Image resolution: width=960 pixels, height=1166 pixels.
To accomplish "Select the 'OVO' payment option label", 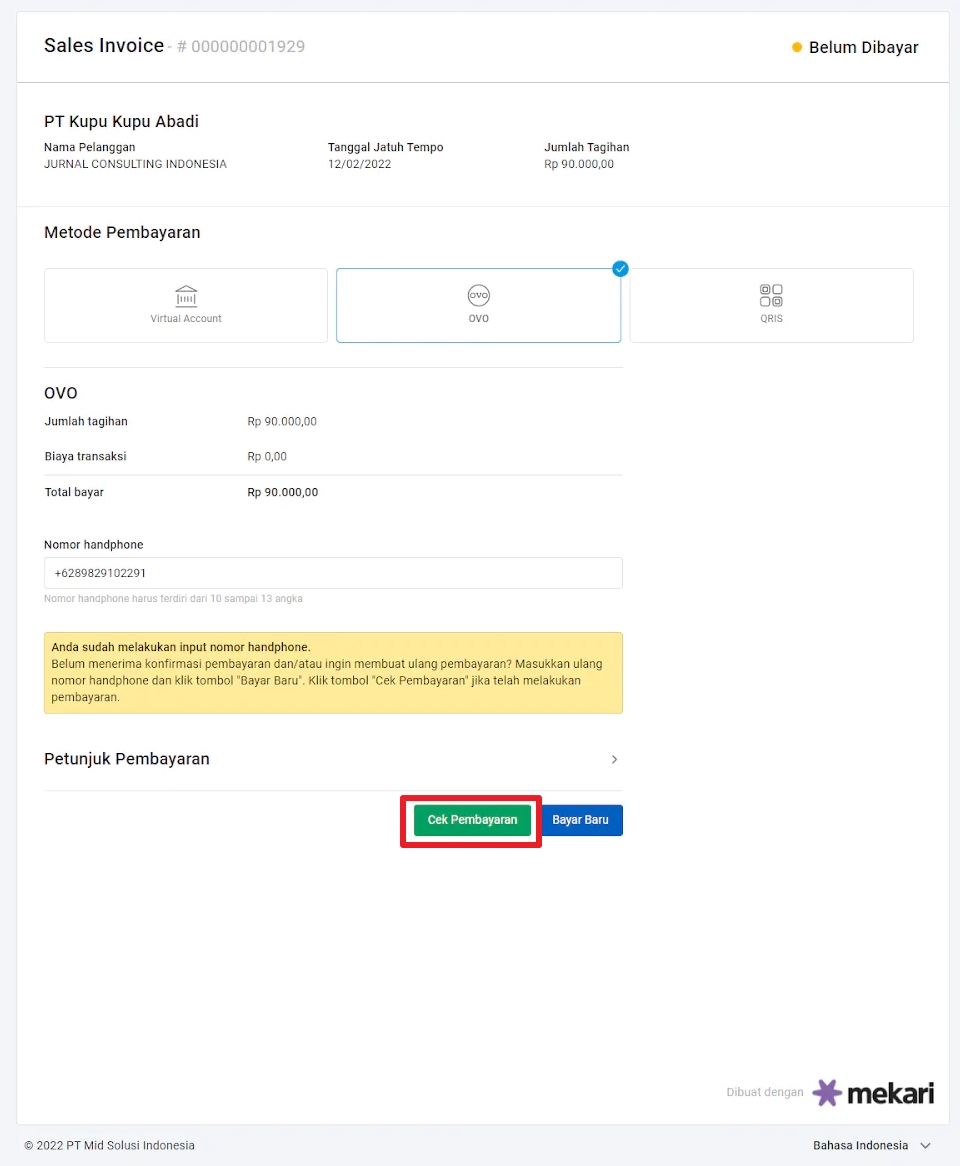I will coord(479,319).
